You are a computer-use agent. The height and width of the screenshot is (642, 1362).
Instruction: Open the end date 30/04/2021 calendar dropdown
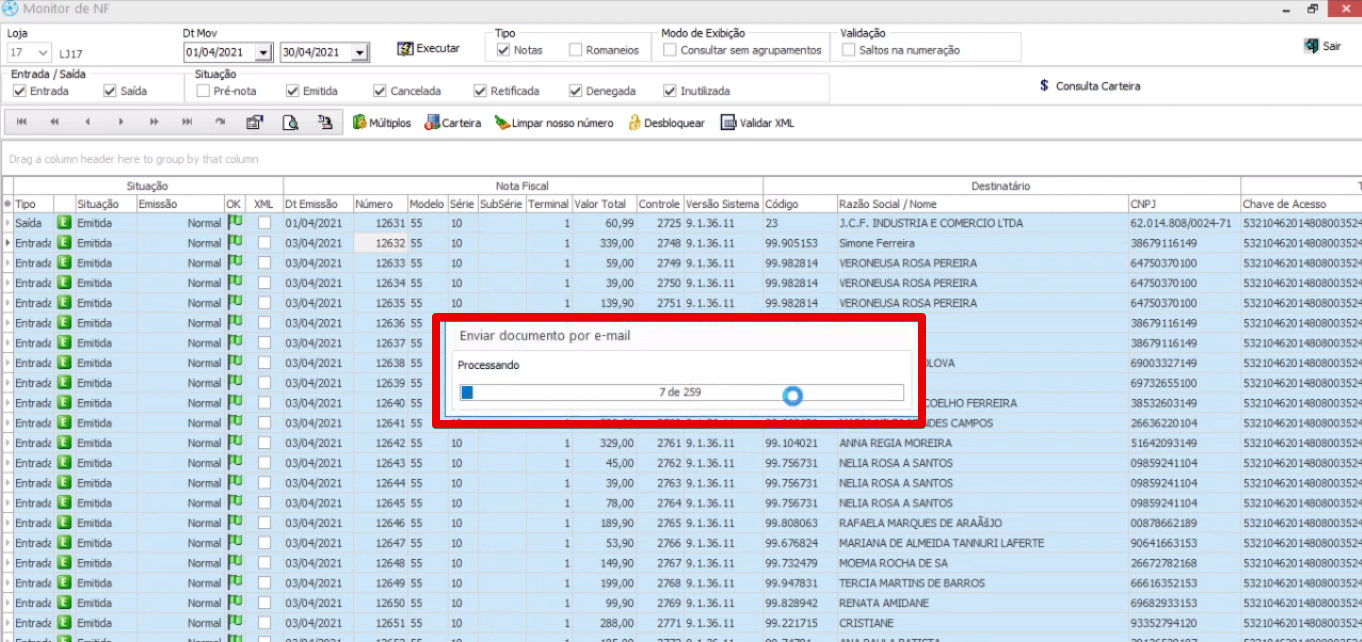click(360, 52)
